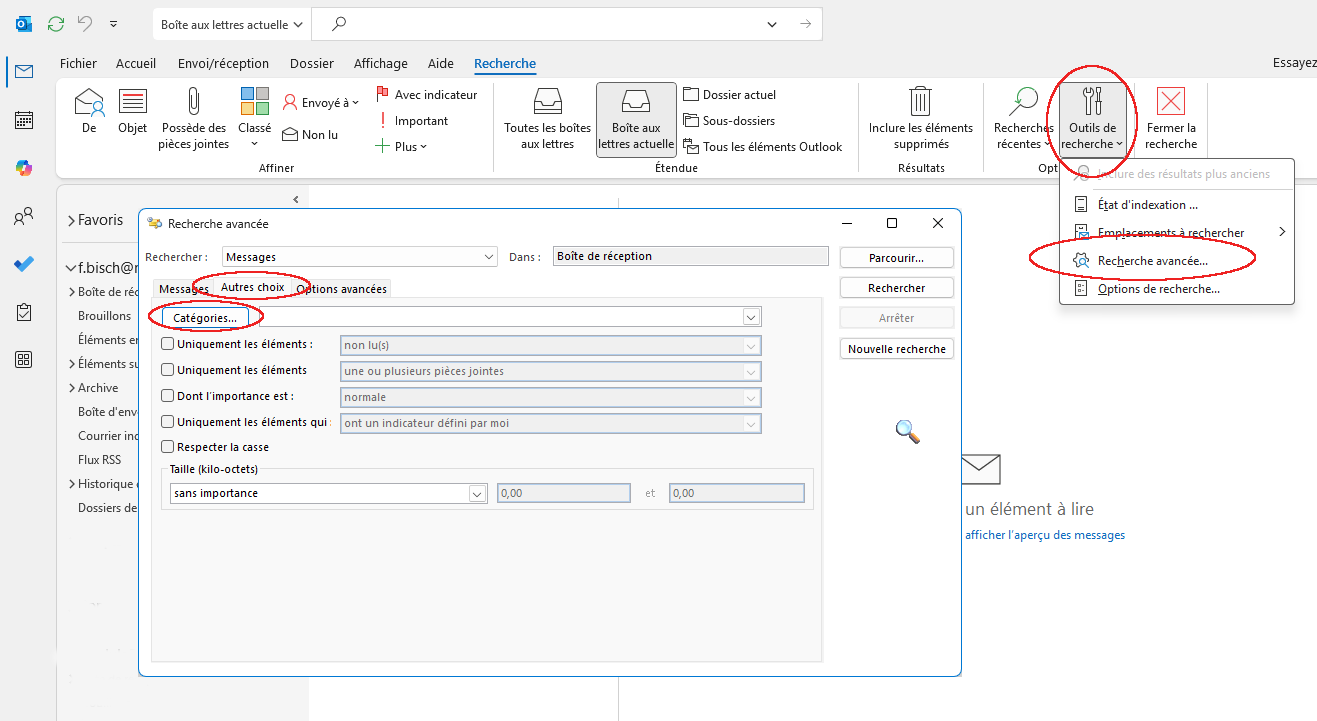
Task: Click the 'Parcourir...' button
Action: point(896,257)
